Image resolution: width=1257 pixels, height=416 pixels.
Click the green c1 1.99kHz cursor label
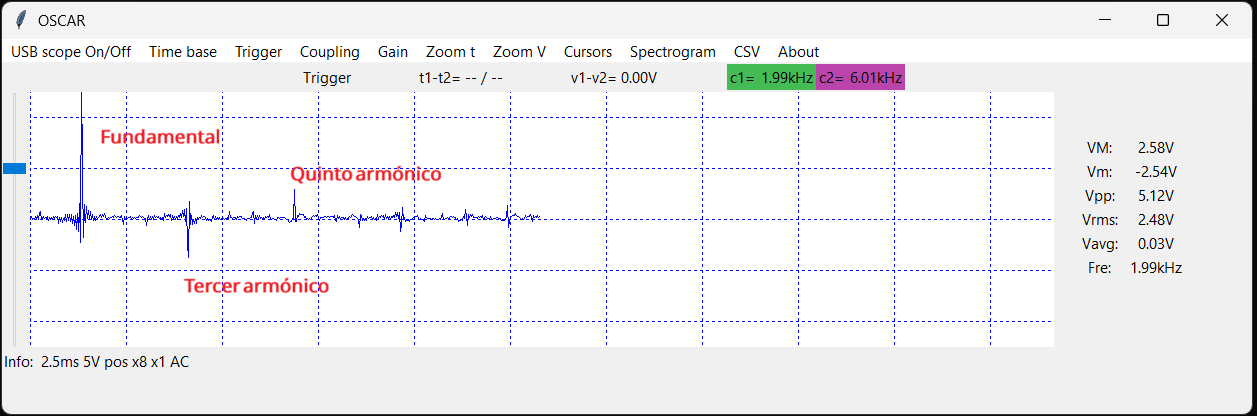pyautogui.click(x=771, y=78)
